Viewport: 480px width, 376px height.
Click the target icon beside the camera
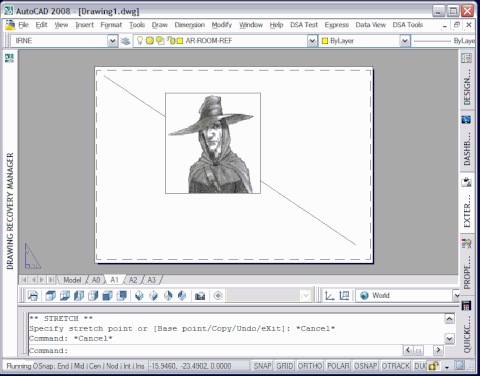pyautogui.click(x=218, y=296)
